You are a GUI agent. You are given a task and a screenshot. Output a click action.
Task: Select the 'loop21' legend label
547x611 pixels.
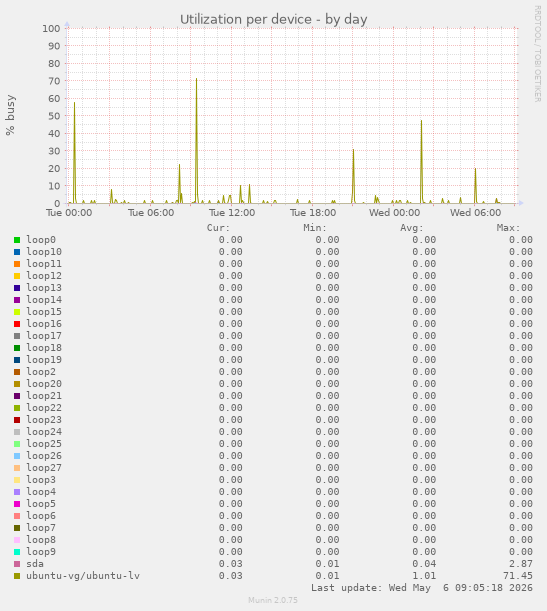tap(44, 396)
